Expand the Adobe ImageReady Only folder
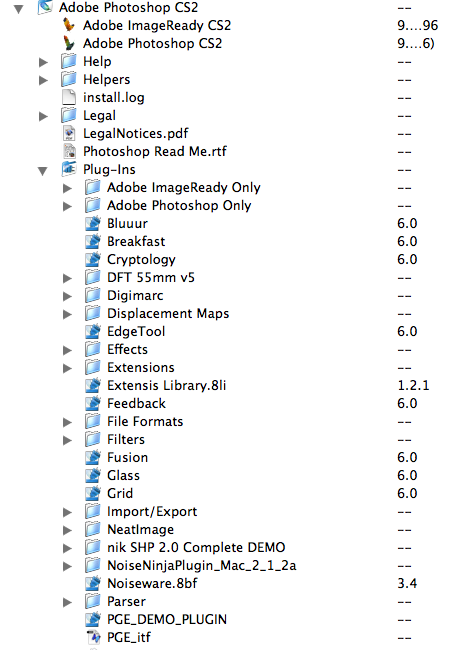 (x=67, y=188)
